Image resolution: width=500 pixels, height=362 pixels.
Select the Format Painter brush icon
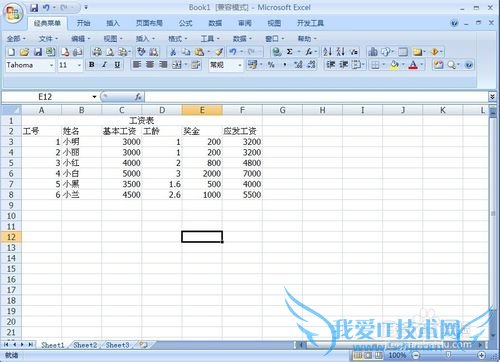[x=219, y=52]
